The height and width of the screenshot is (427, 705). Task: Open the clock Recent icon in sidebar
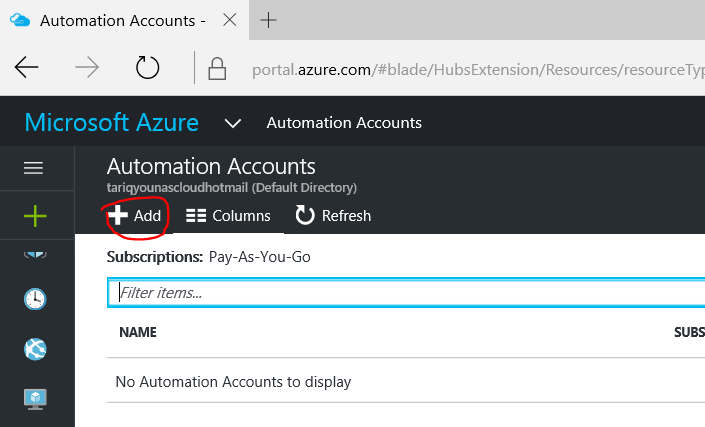[x=35, y=299]
